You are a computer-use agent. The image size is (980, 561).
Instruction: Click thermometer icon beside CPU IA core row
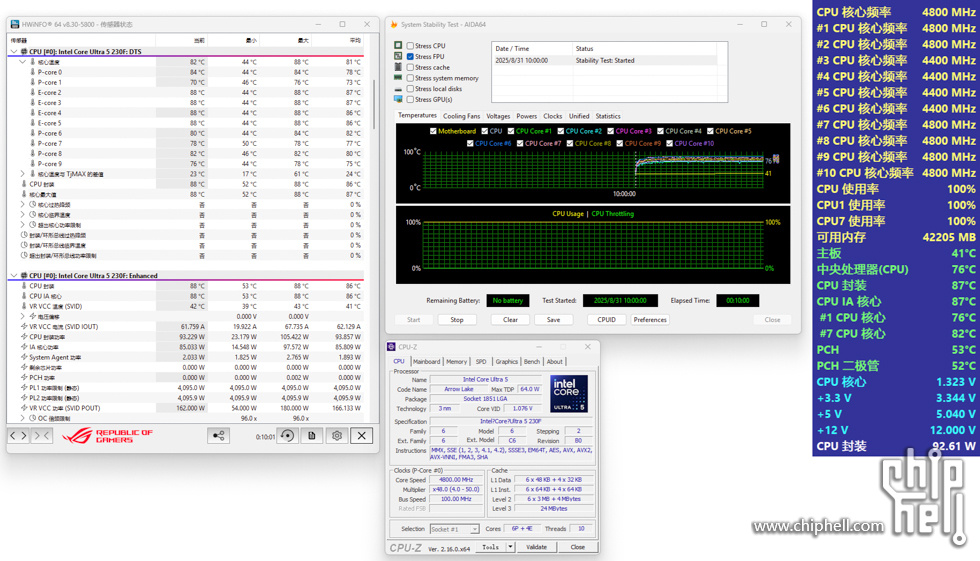click(x=24, y=296)
